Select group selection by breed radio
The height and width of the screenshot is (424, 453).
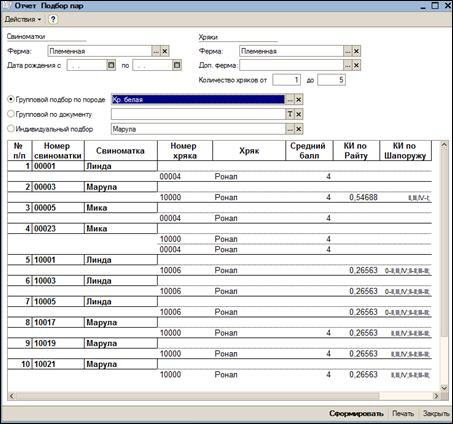11,99
